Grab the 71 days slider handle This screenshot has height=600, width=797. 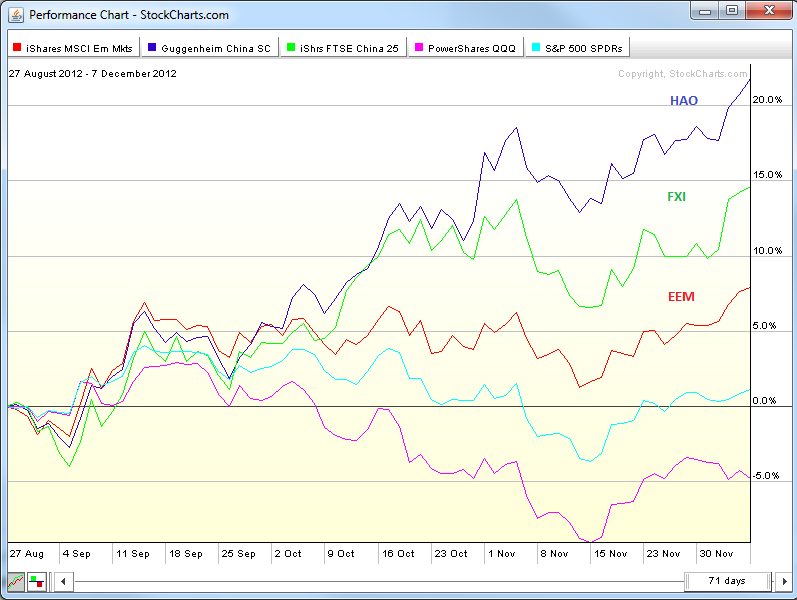point(728,581)
